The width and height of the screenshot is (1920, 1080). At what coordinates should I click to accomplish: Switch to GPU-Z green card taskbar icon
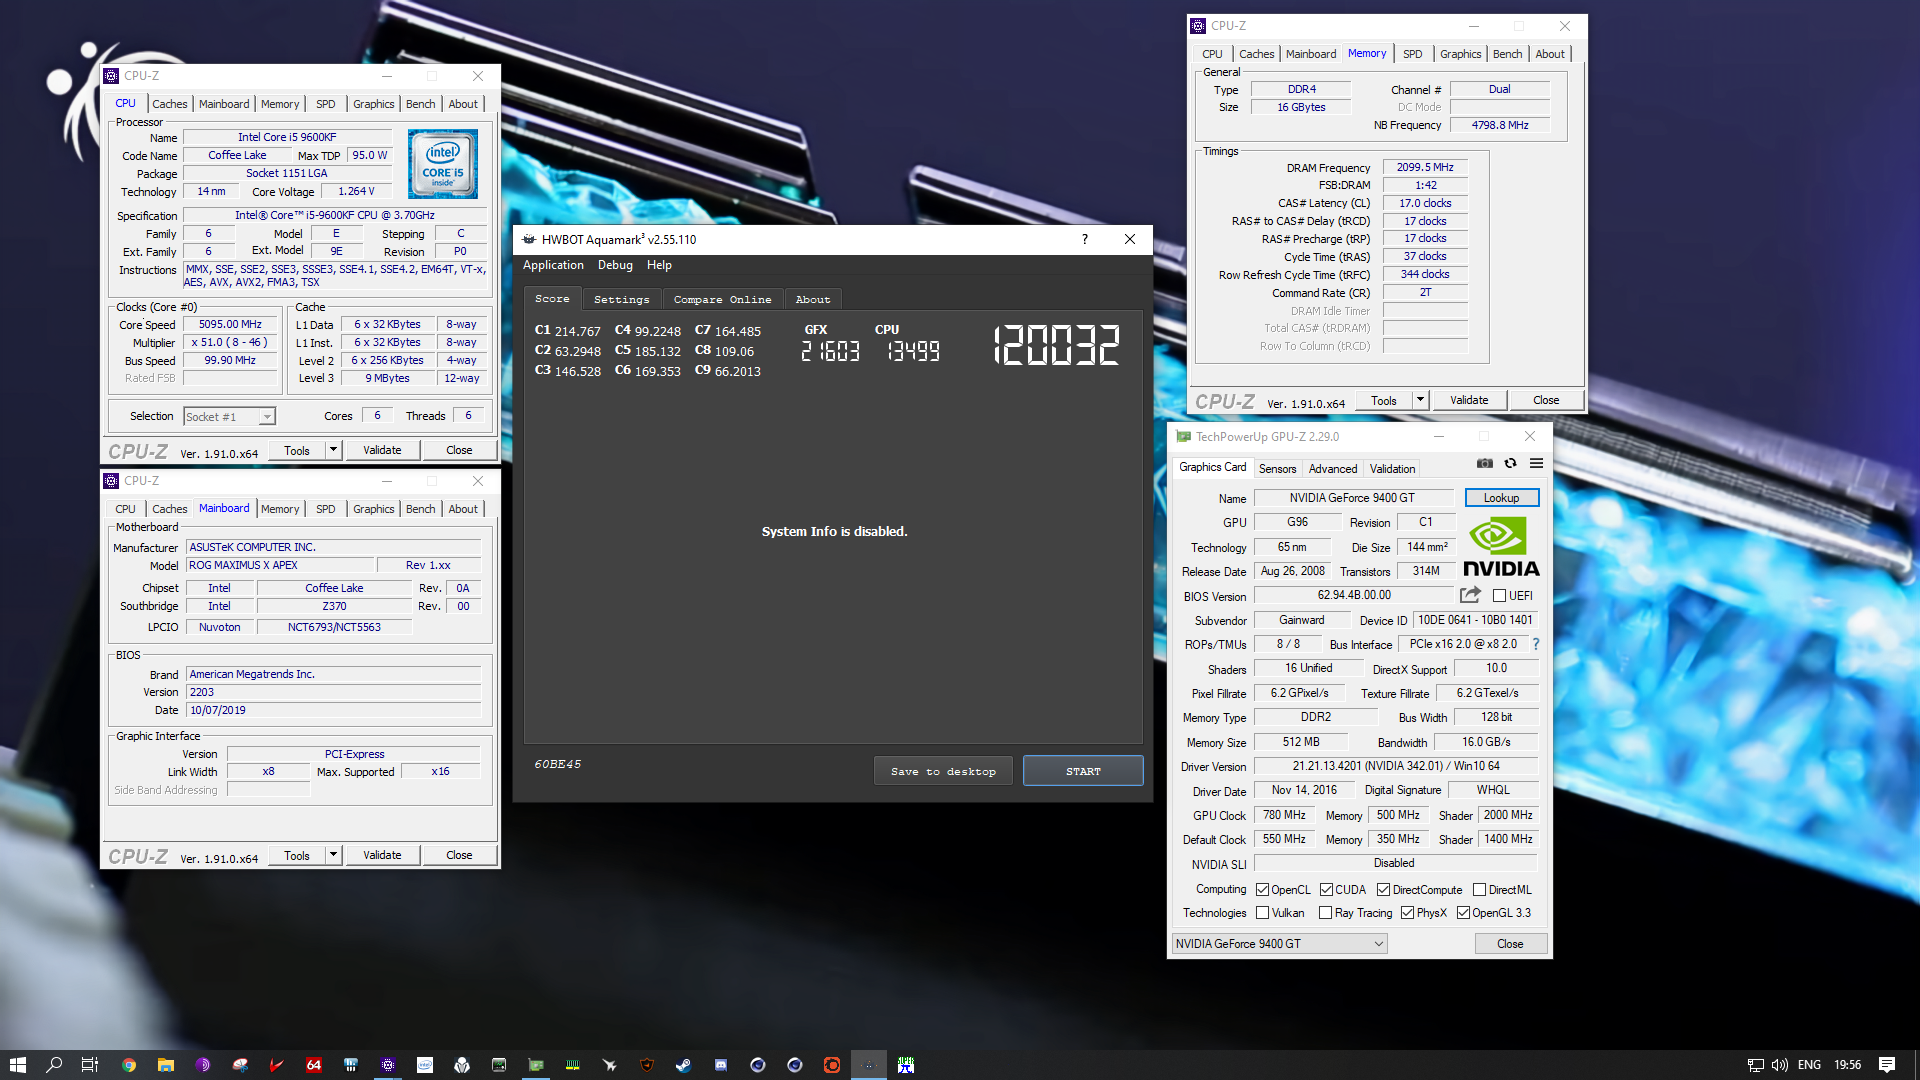tap(536, 1065)
